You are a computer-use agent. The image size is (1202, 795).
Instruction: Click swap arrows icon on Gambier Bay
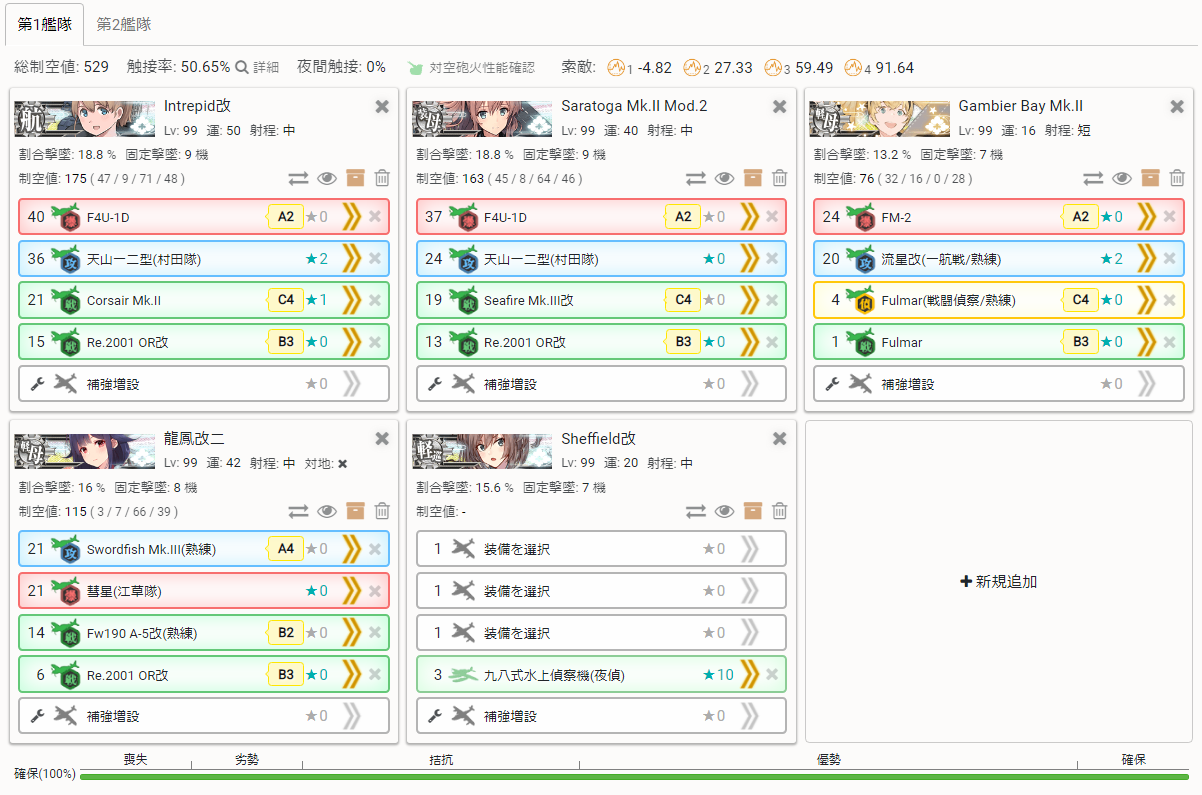(1094, 178)
